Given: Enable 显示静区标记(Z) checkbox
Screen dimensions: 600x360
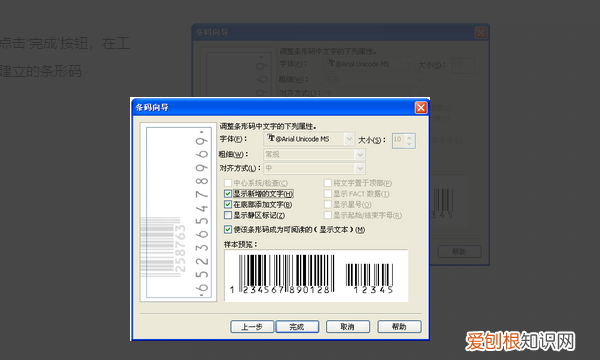Looking at the screenshot, I should [x=228, y=215].
